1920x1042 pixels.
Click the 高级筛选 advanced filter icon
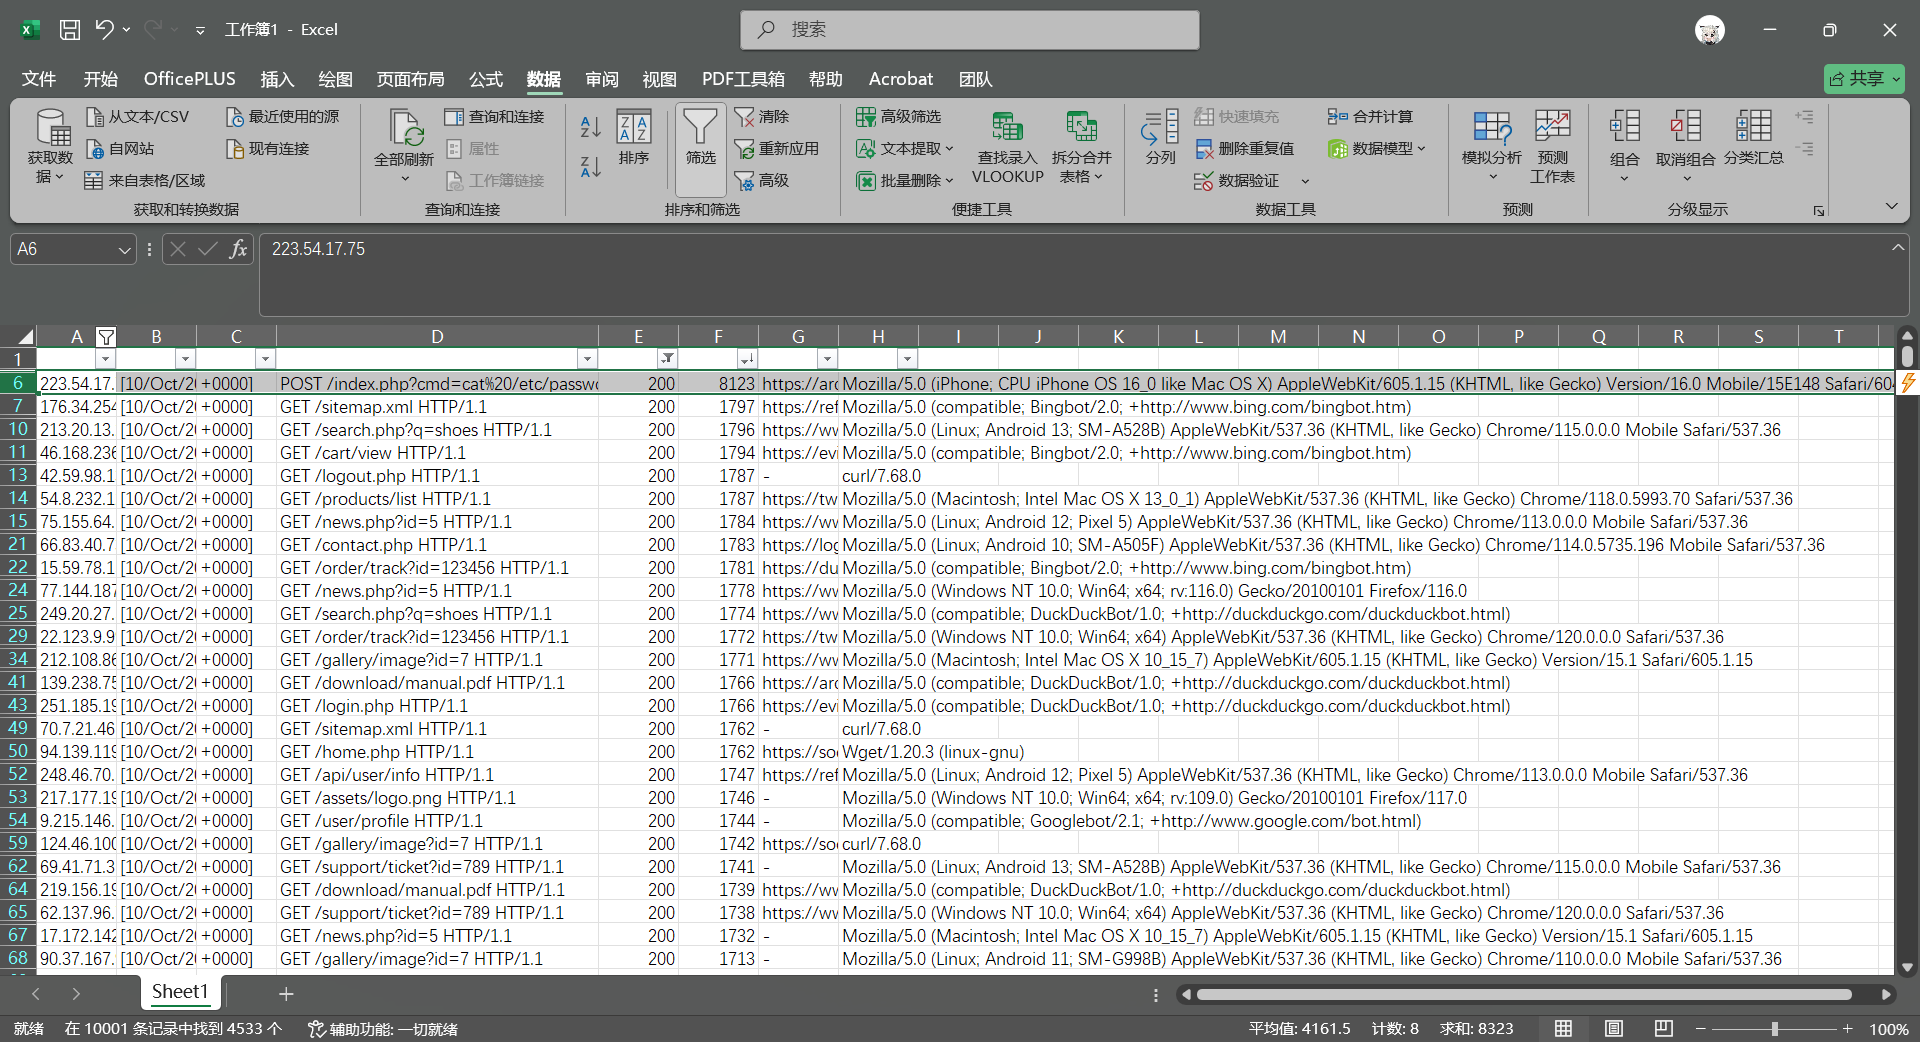[899, 116]
